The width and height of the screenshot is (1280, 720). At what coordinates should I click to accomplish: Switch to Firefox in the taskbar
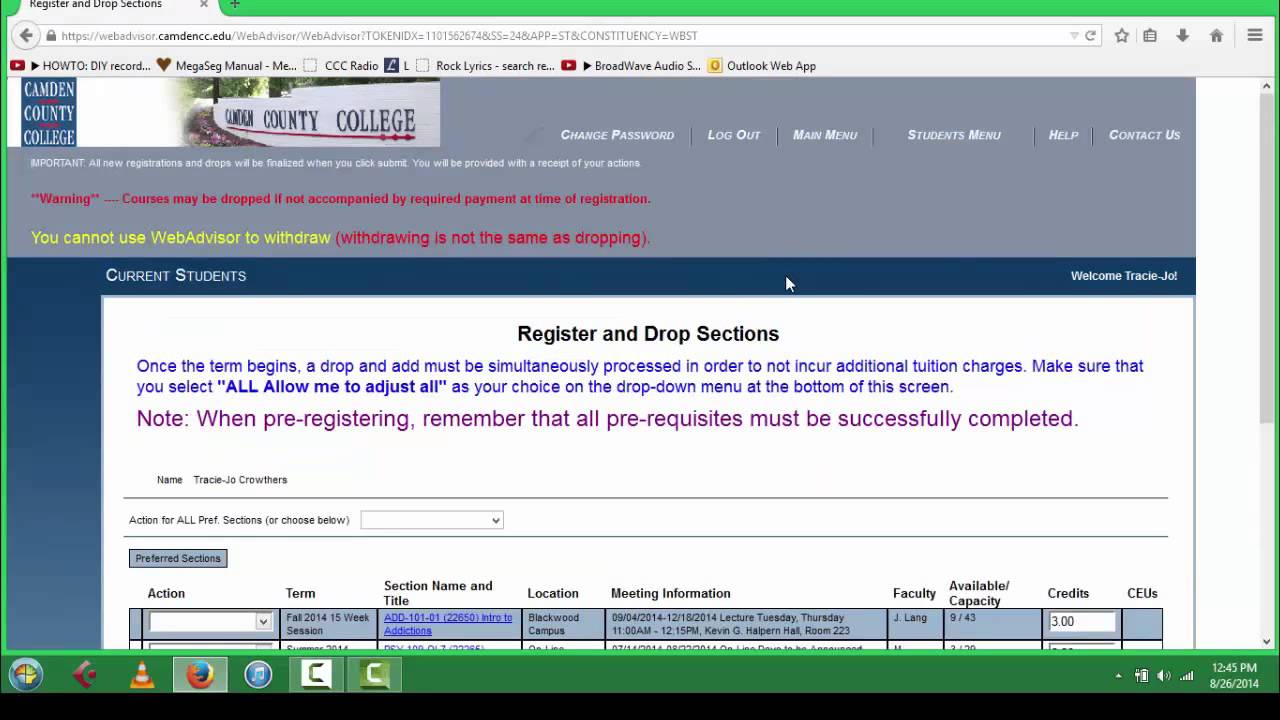click(x=200, y=675)
